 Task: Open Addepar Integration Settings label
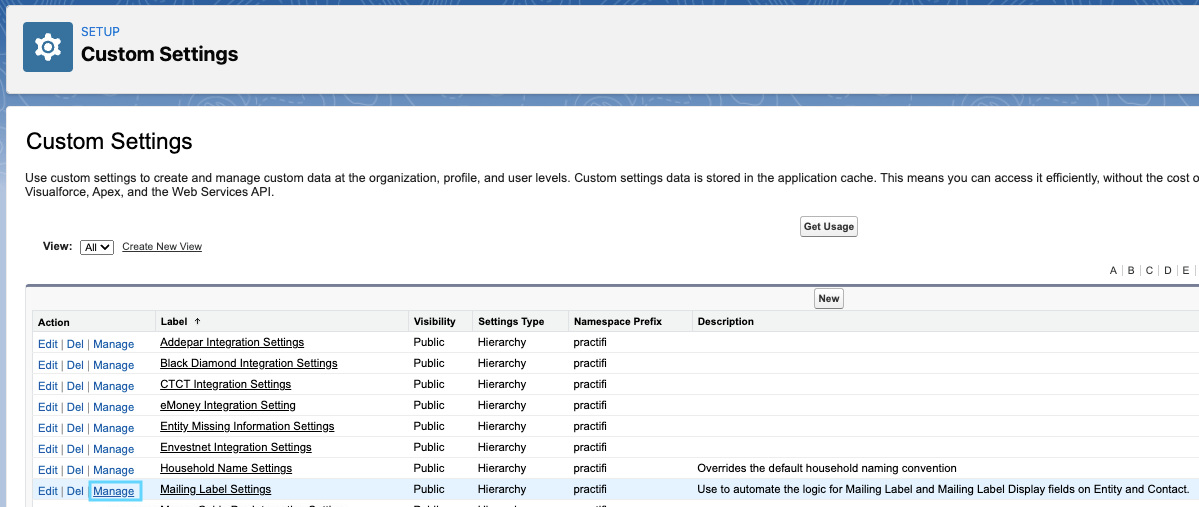[232, 342]
